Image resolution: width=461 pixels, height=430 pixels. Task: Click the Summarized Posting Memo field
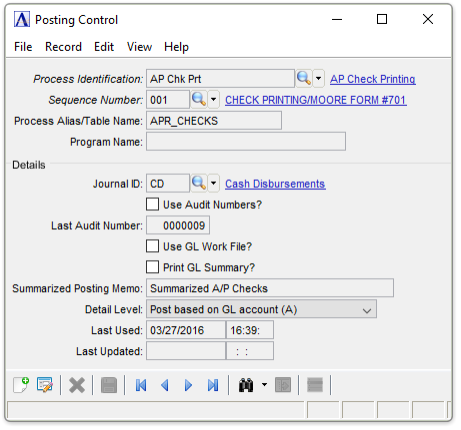[x=270, y=288]
